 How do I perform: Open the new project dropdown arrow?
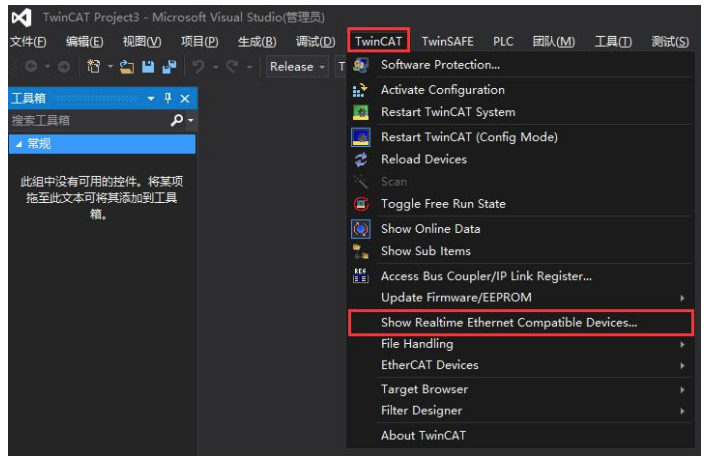pyautogui.click(x=110, y=67)
